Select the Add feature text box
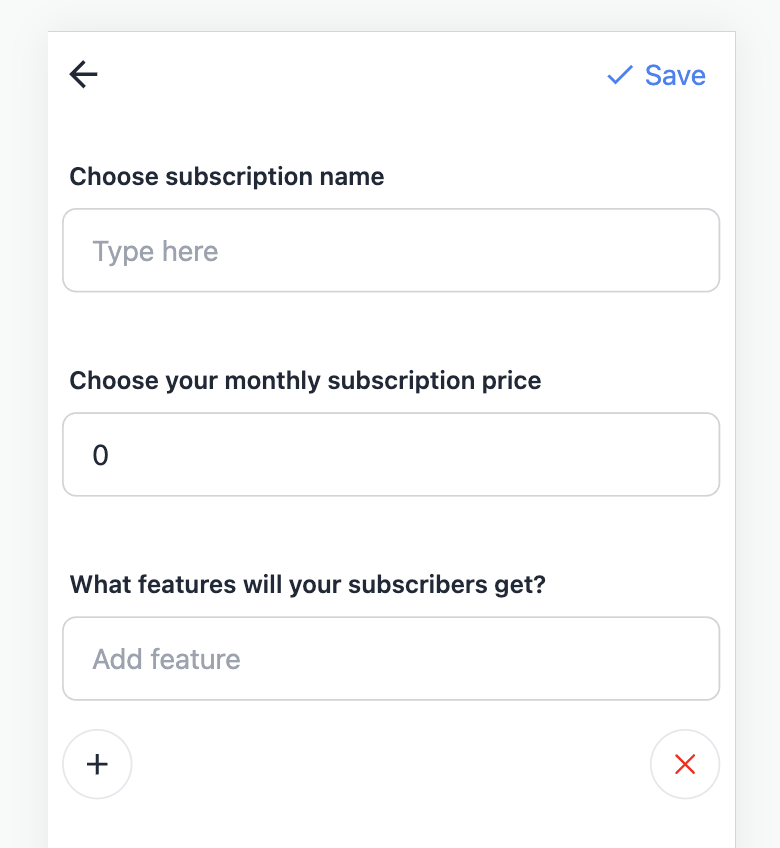780x848 pixels. [391, 658]
